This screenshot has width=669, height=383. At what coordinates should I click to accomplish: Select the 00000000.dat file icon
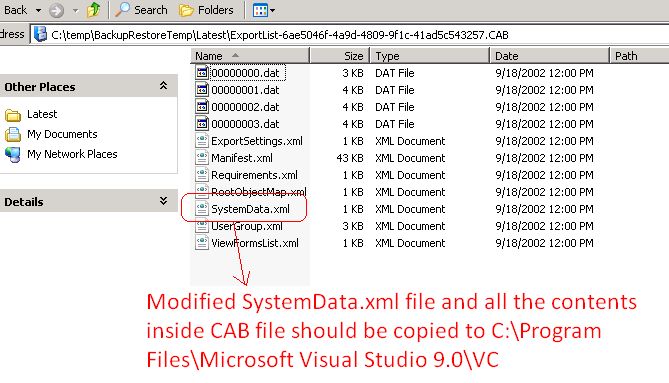[202, 73]
